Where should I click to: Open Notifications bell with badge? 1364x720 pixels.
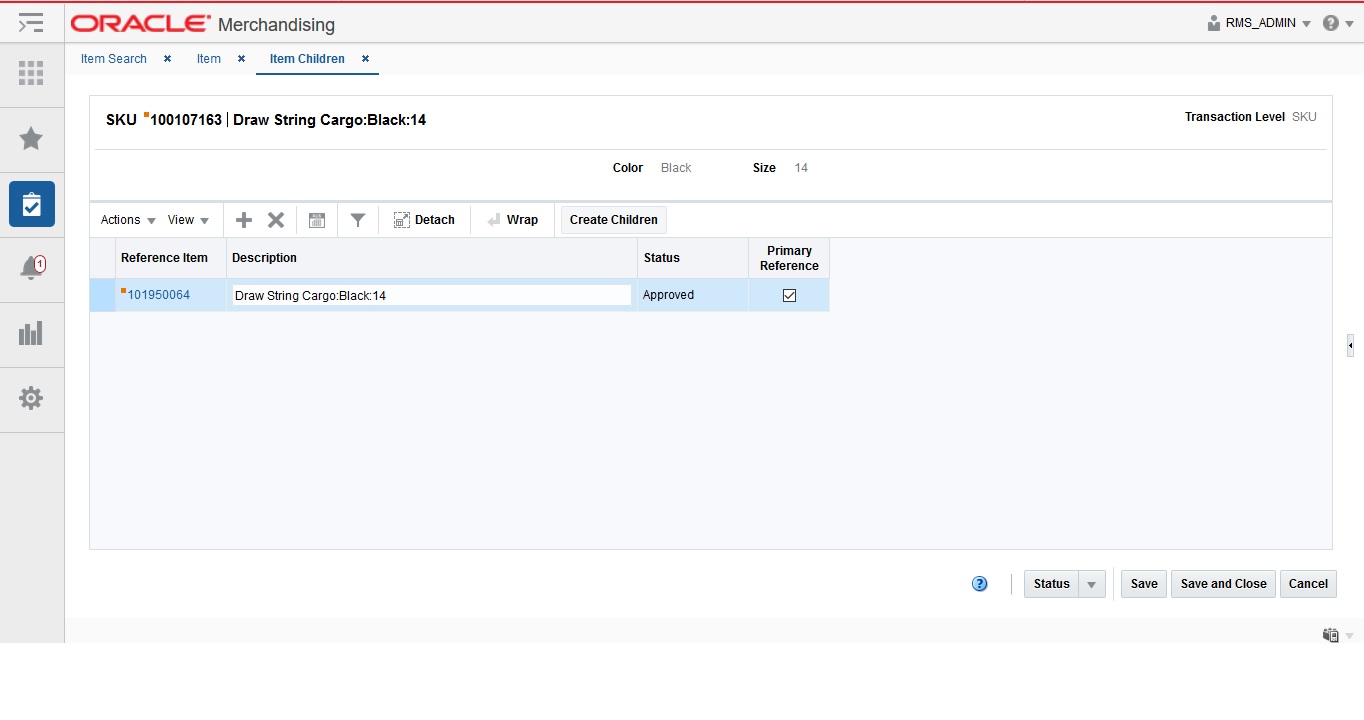coord(32,268)
